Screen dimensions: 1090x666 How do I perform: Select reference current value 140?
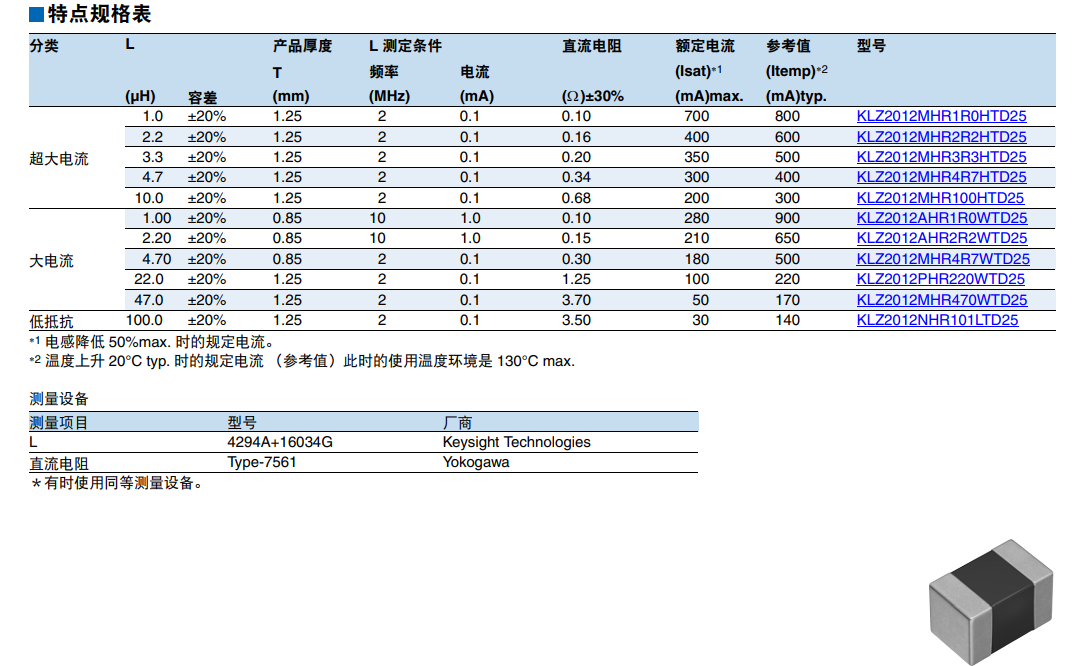[x=788, y=320]
